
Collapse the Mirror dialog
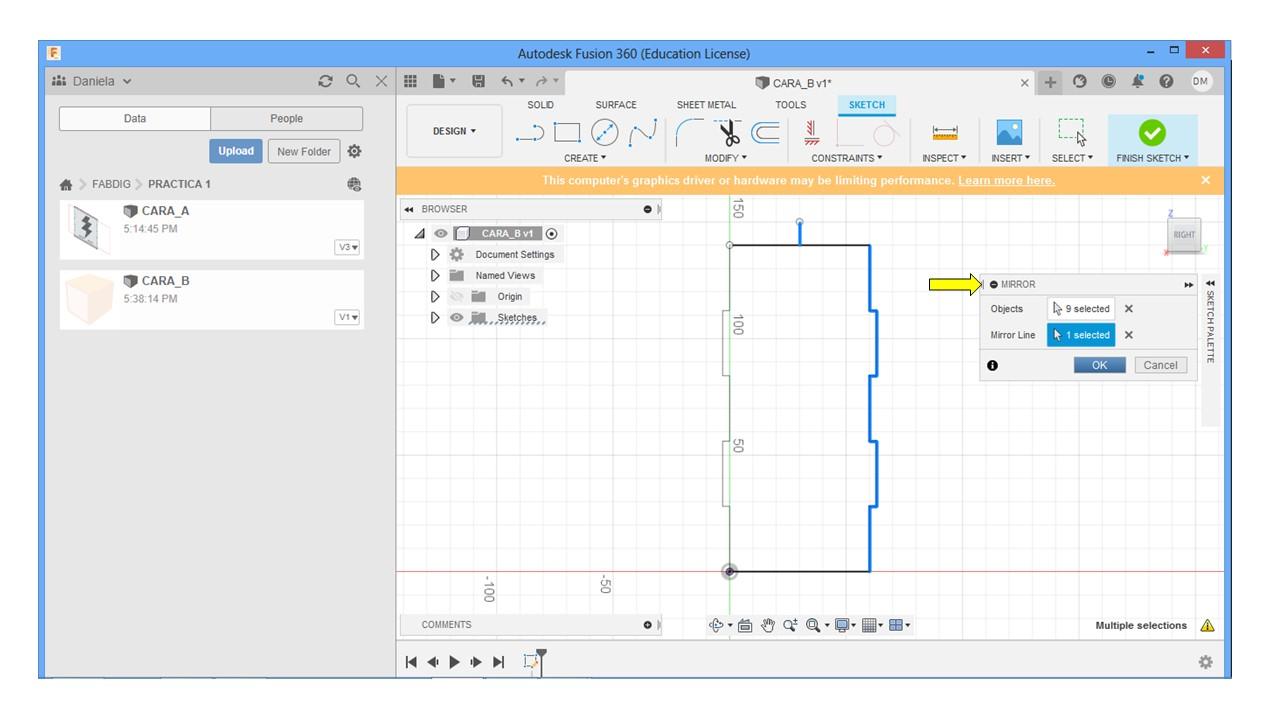[x=993, y=285]
